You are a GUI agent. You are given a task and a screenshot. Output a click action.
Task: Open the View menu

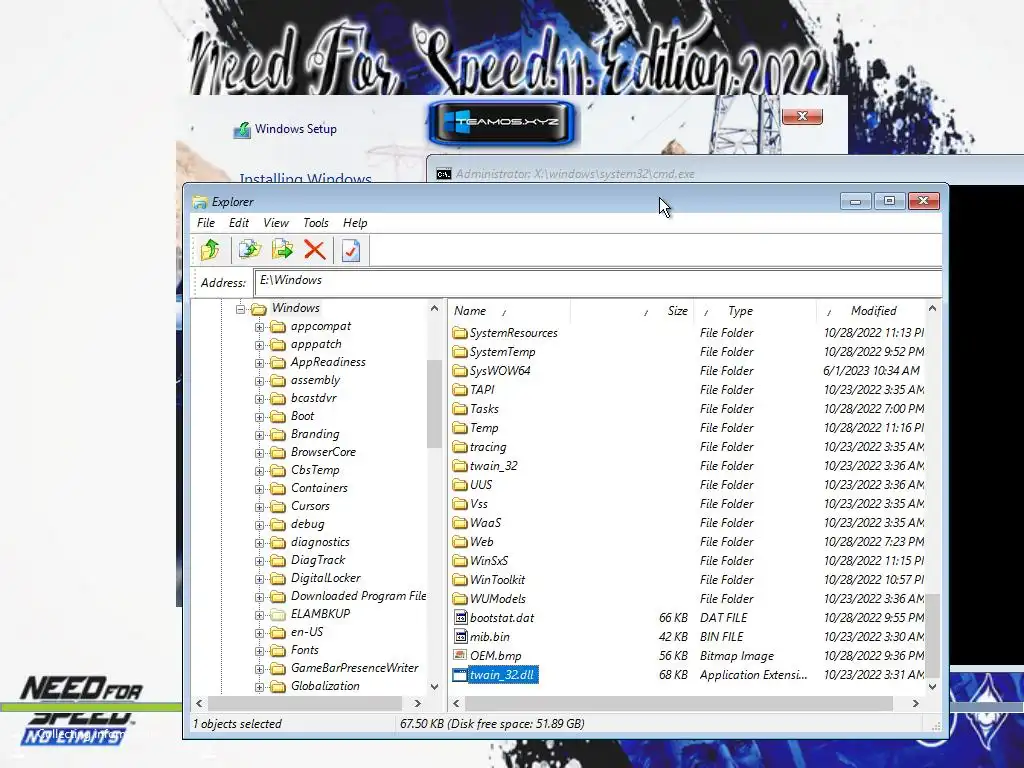click(x=276, y=223)
